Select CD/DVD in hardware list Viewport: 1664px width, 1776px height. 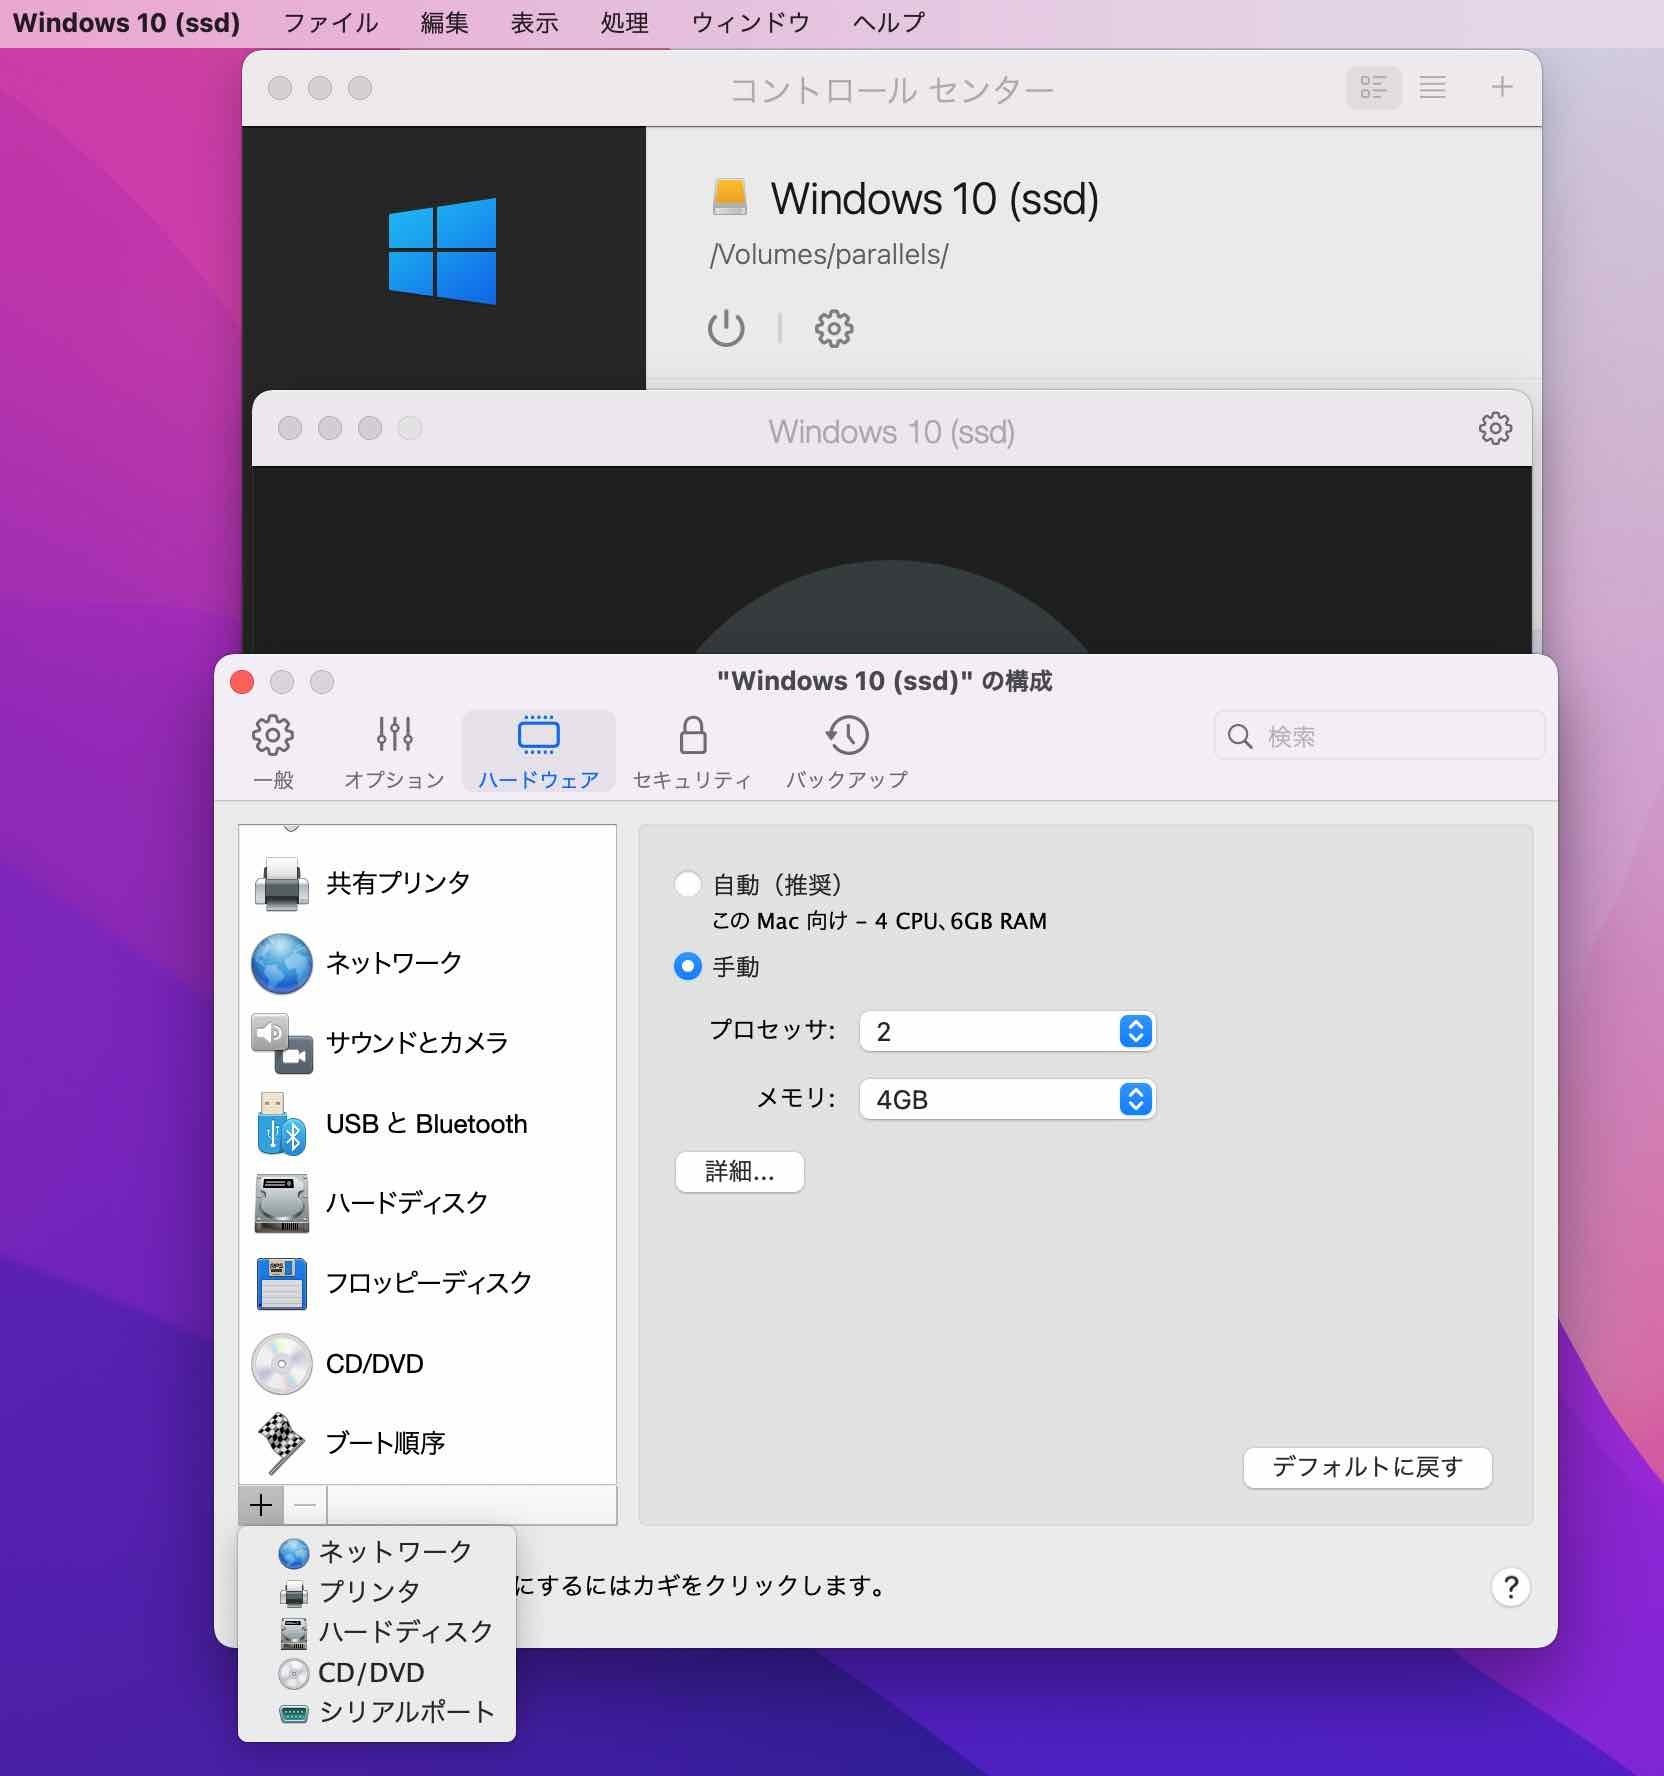[x=427, y=1364]
